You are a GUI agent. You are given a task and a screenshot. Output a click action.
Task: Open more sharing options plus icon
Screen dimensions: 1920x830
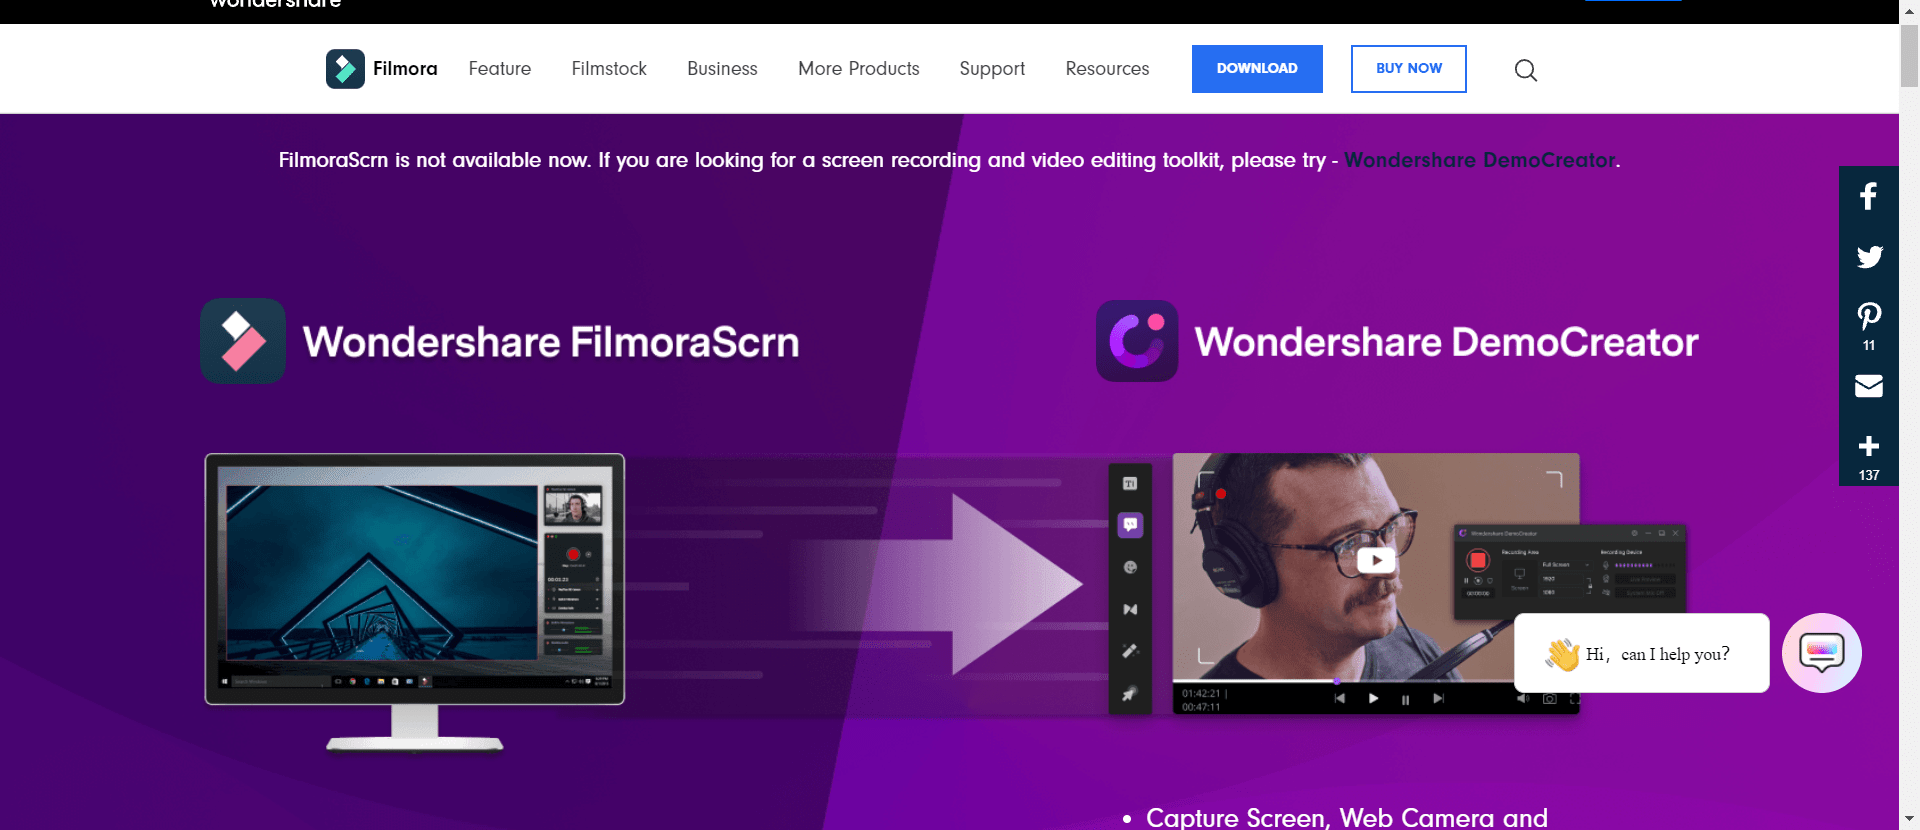[x=1868, y=446]
